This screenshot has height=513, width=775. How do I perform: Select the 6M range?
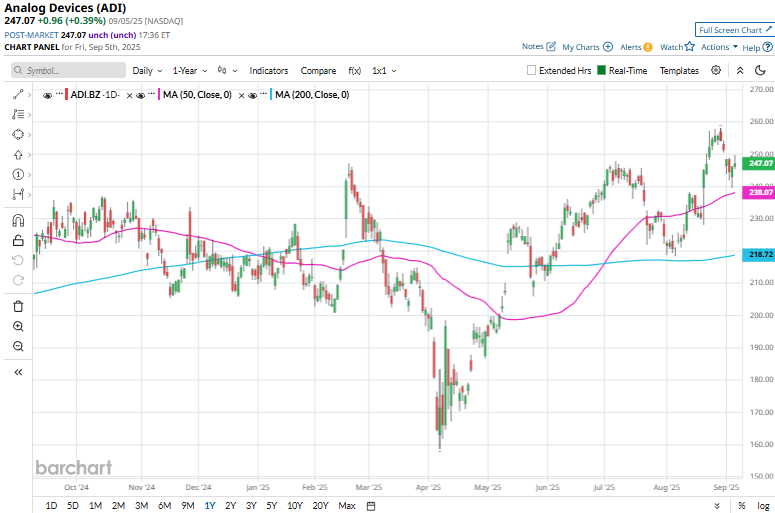click(165, 506)
